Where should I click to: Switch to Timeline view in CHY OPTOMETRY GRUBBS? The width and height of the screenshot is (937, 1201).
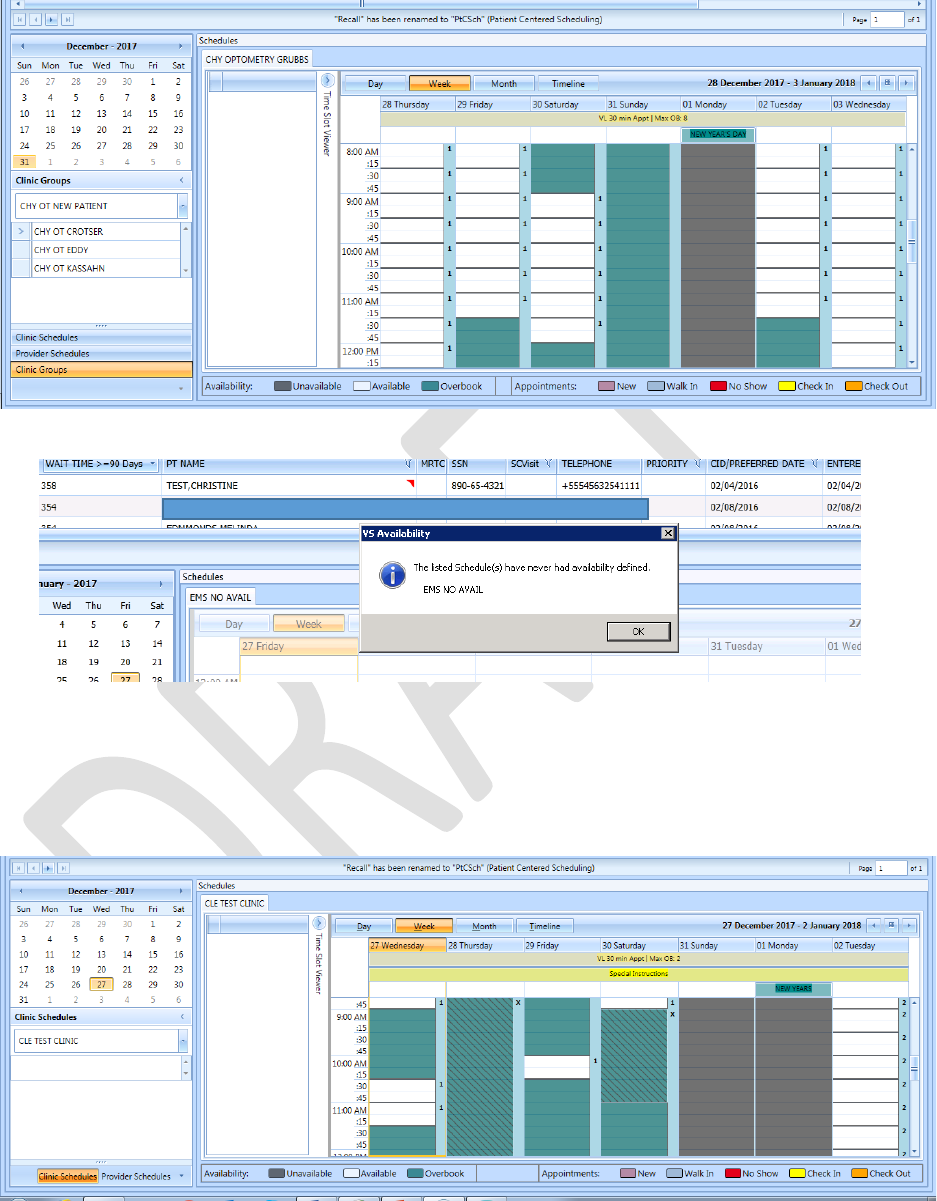(568, 84)
